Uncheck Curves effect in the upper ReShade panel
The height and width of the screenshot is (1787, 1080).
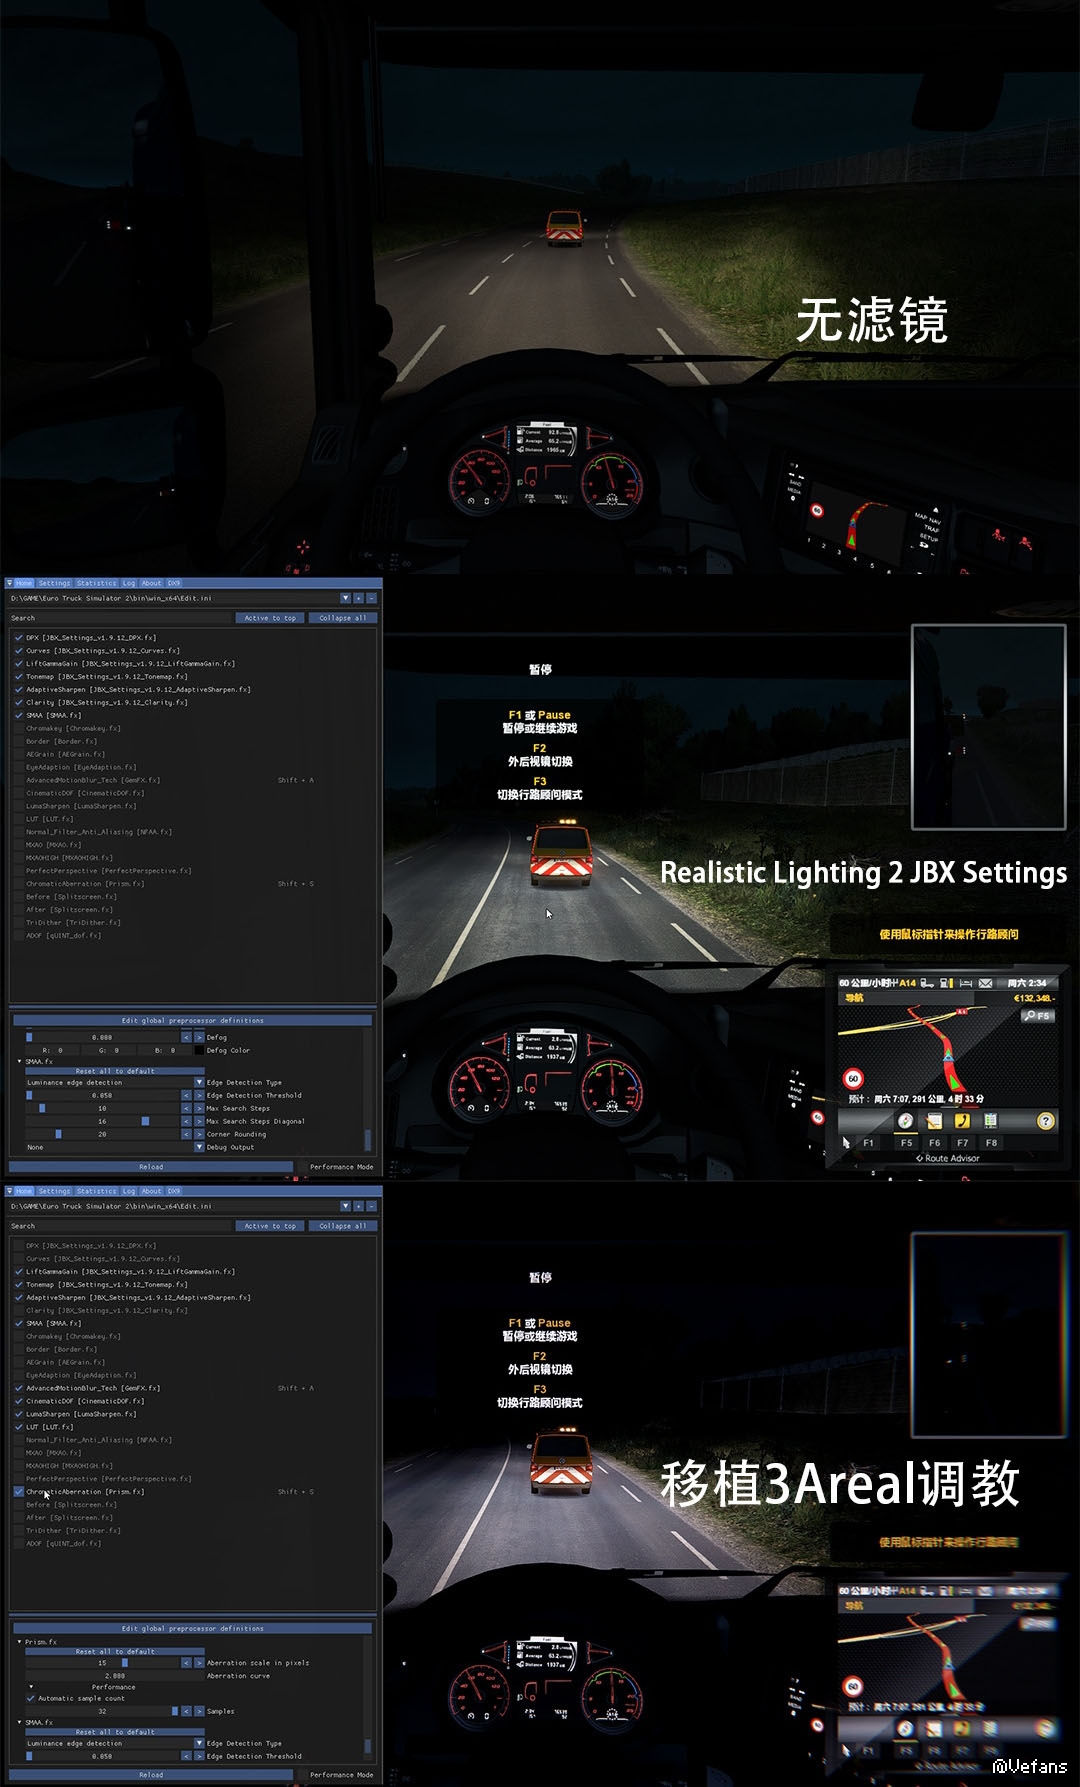tap(19, 650)
